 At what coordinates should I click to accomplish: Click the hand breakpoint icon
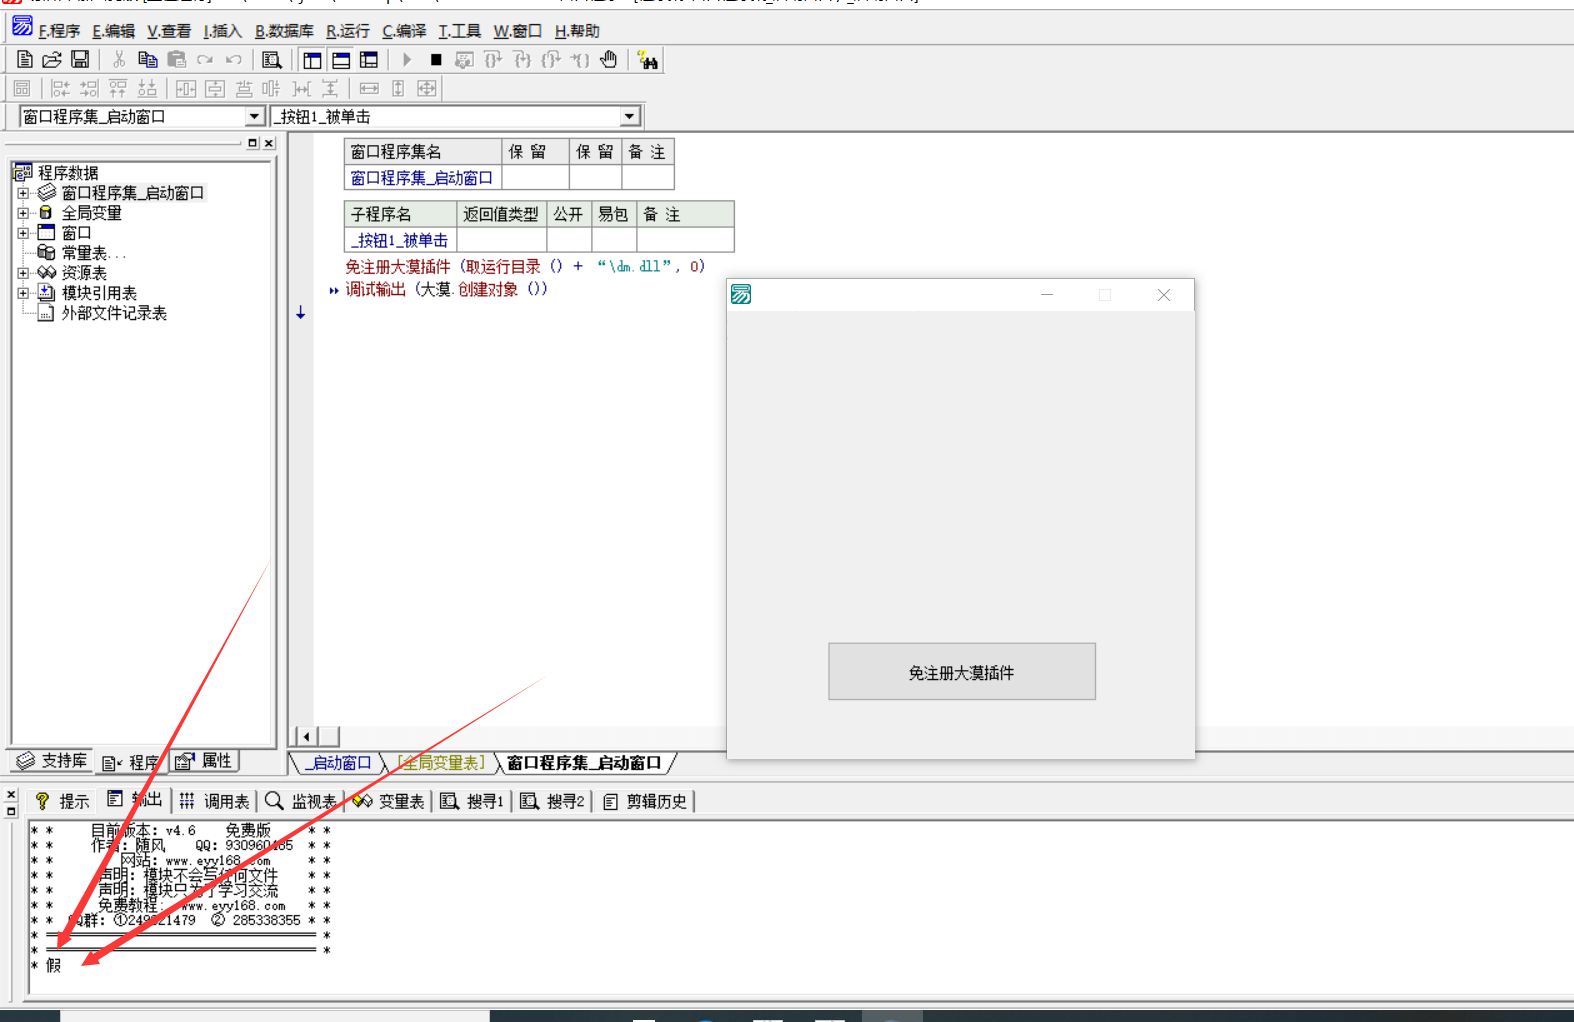click(x=609, y=60)
